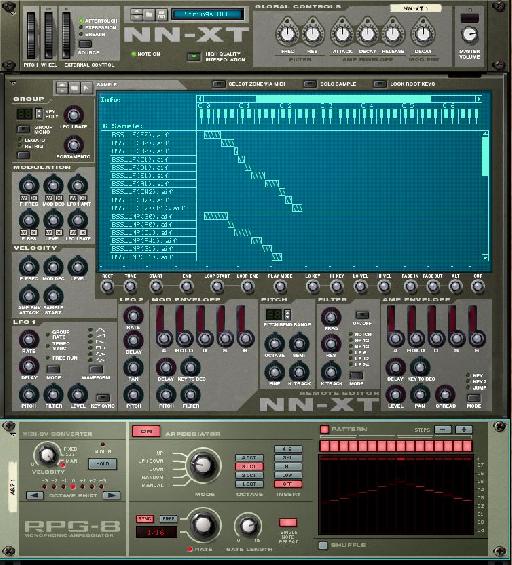The width and height of the screenshot is (512, 565).
Task: Click the RPG-8 Rate knob
Action: point(202,525)
